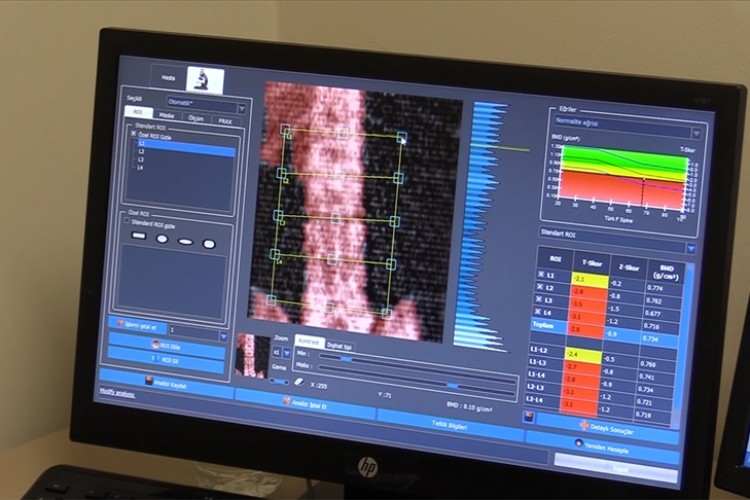Viewport: 750px width, 500px height.
Task: Click the left ROI handle at L4 line
Action: 275,254
